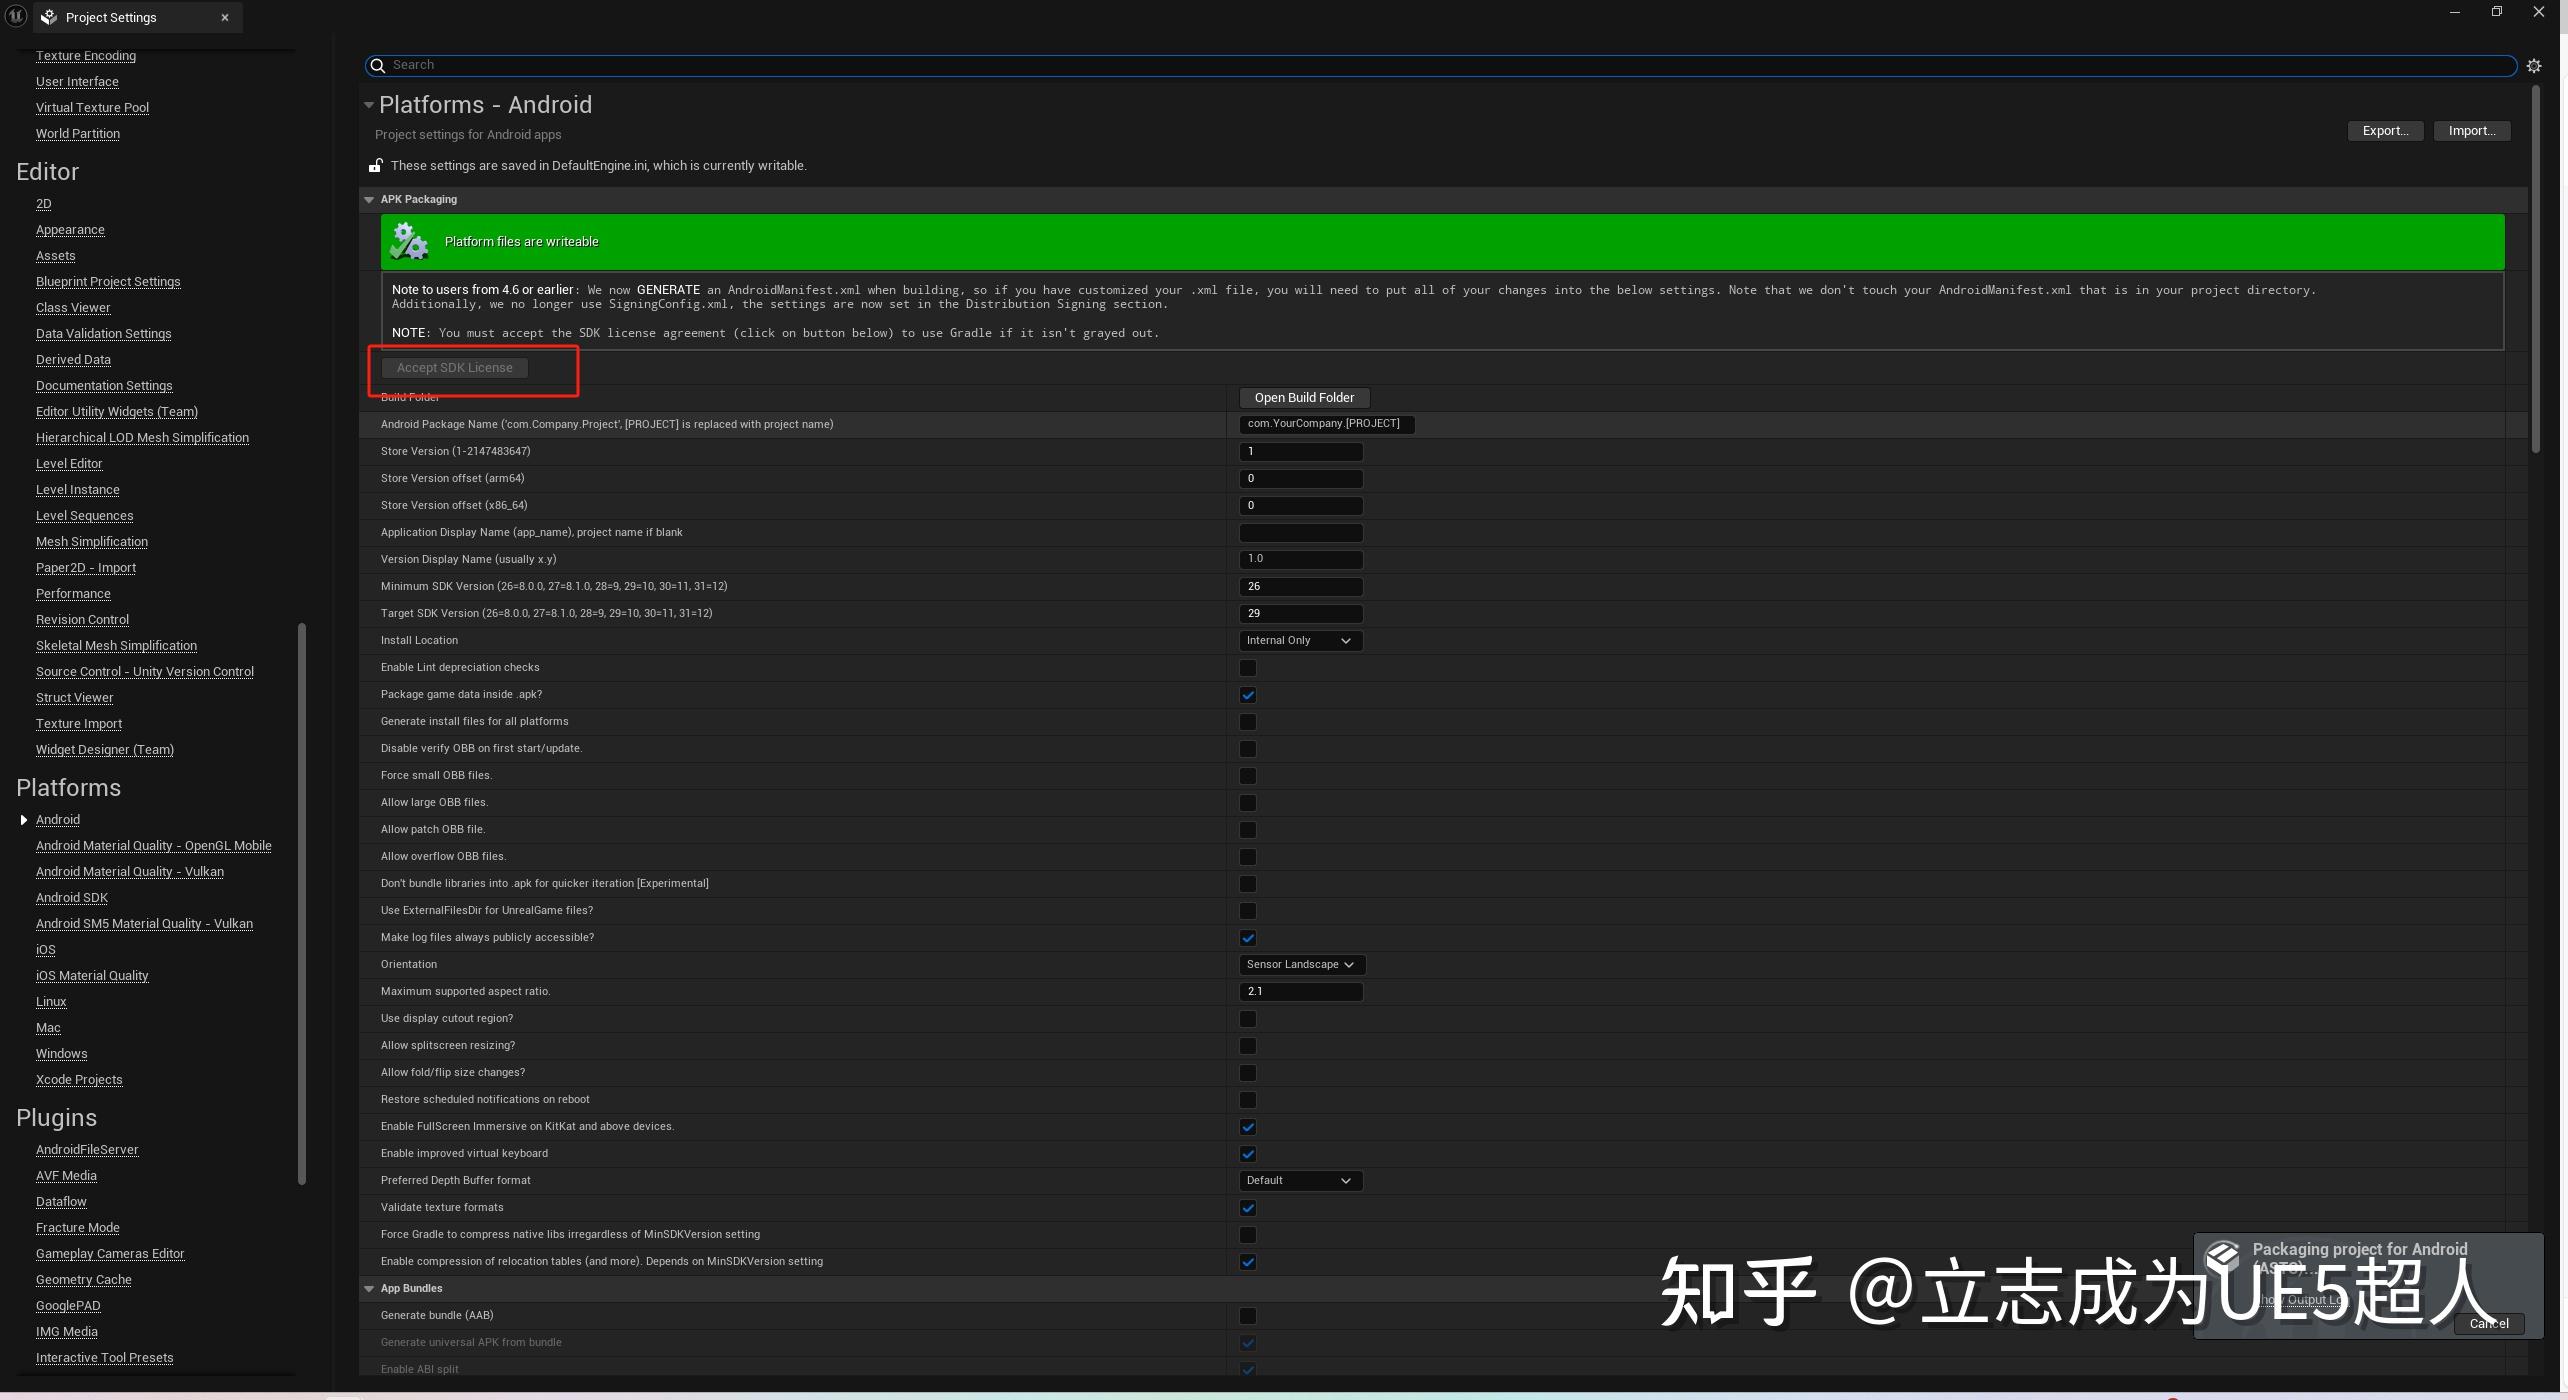Edit the Minimum SDK Version field showing 26

click(1300, 586)
